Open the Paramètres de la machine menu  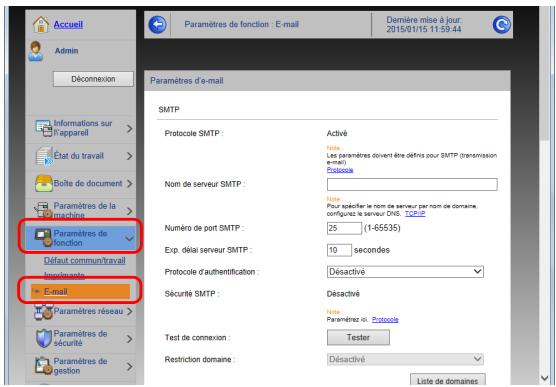point(81,211)
